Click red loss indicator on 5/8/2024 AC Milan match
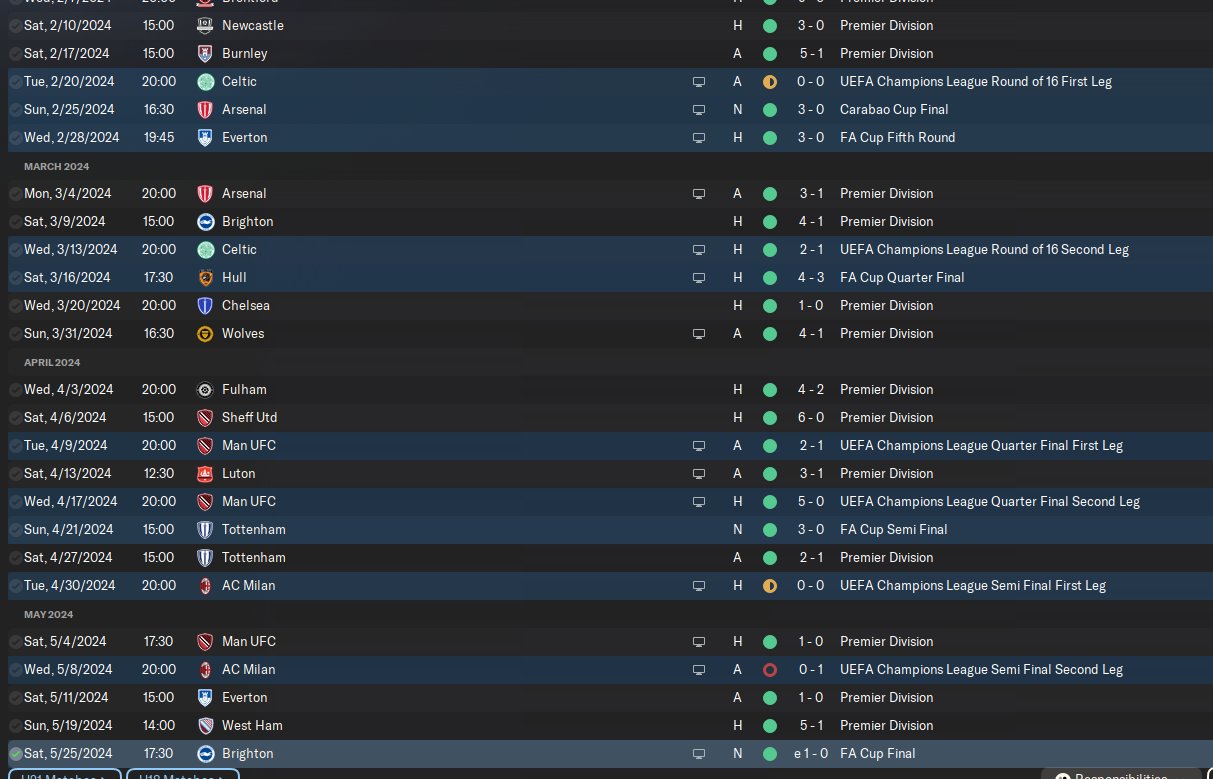The width and height of the screenshot is (1213, 779). [x=769, y=669]
